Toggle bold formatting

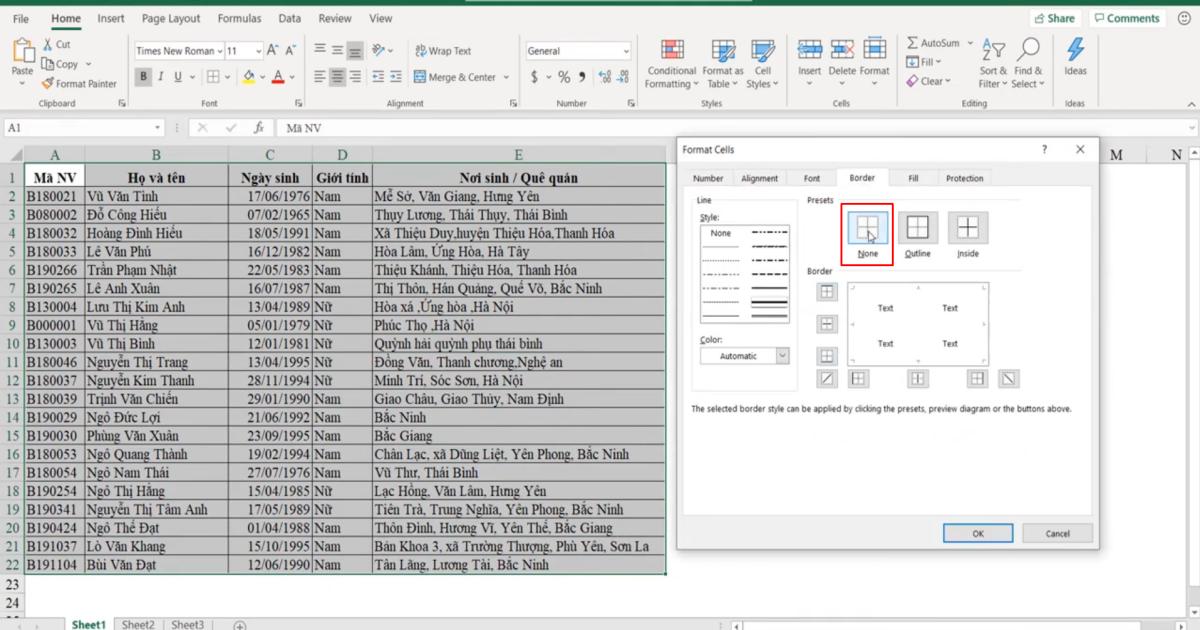[142, 75]
